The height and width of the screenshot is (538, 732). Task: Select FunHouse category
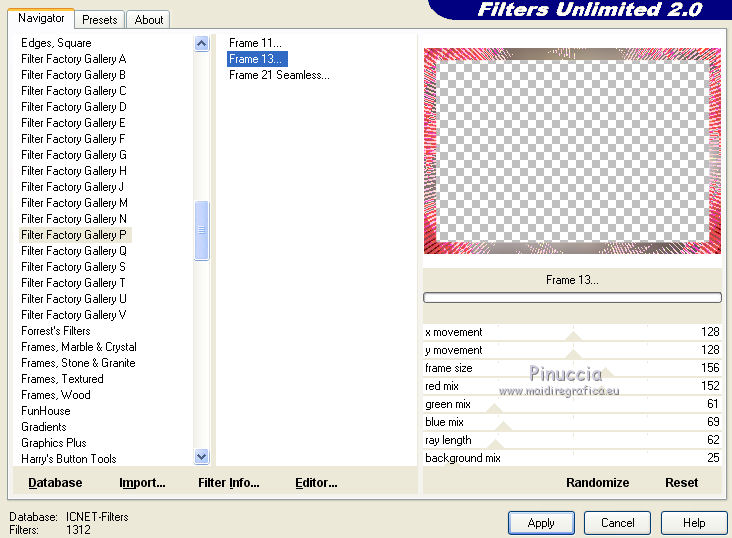pyautogui.click(x=46, y=411)
